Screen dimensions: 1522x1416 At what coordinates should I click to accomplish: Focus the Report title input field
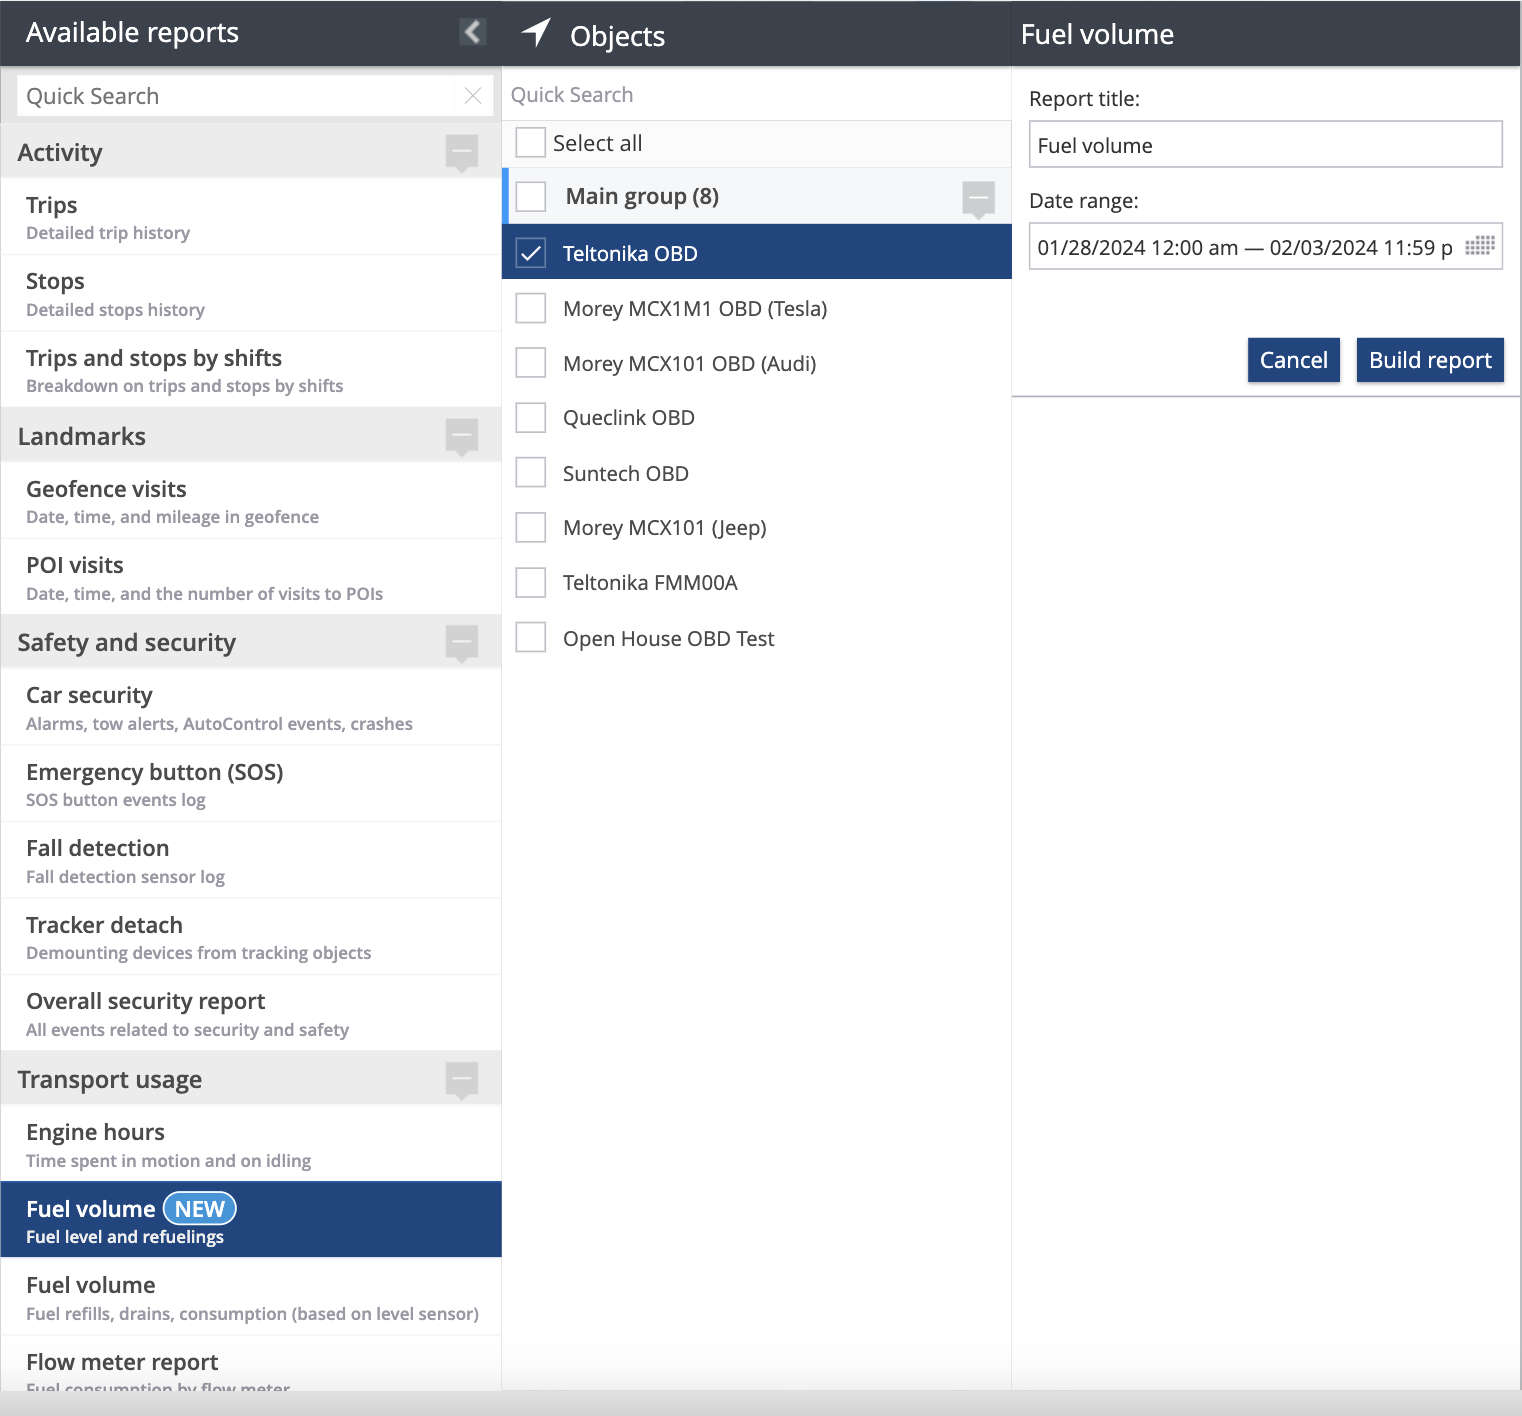1265,145
